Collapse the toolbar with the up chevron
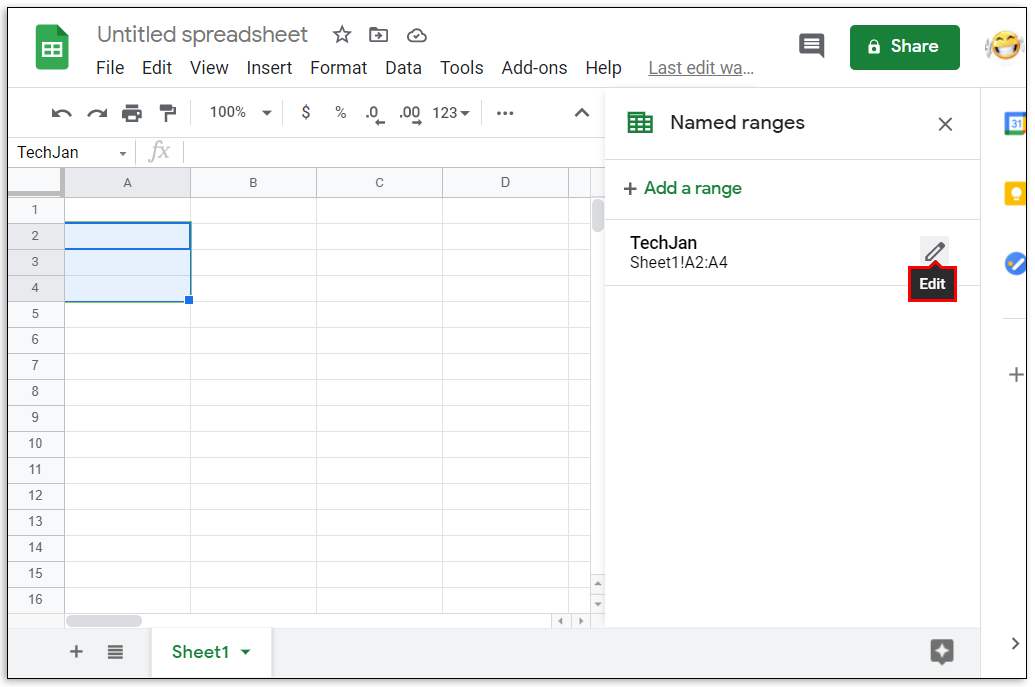This screenshot has width=1035, height=687. coord(582,113)
